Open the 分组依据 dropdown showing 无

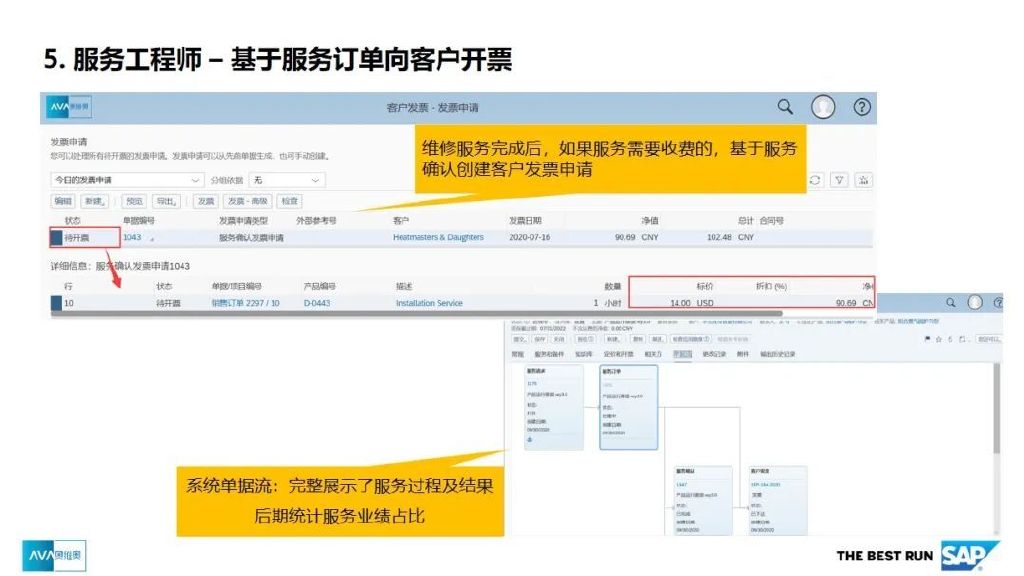point(287,180)
